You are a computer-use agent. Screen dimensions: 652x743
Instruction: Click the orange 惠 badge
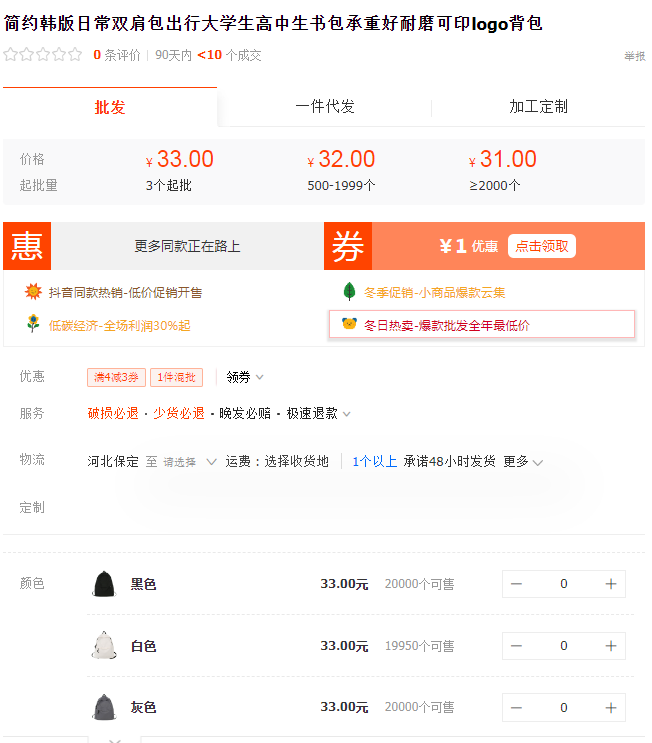coord(27,246)
